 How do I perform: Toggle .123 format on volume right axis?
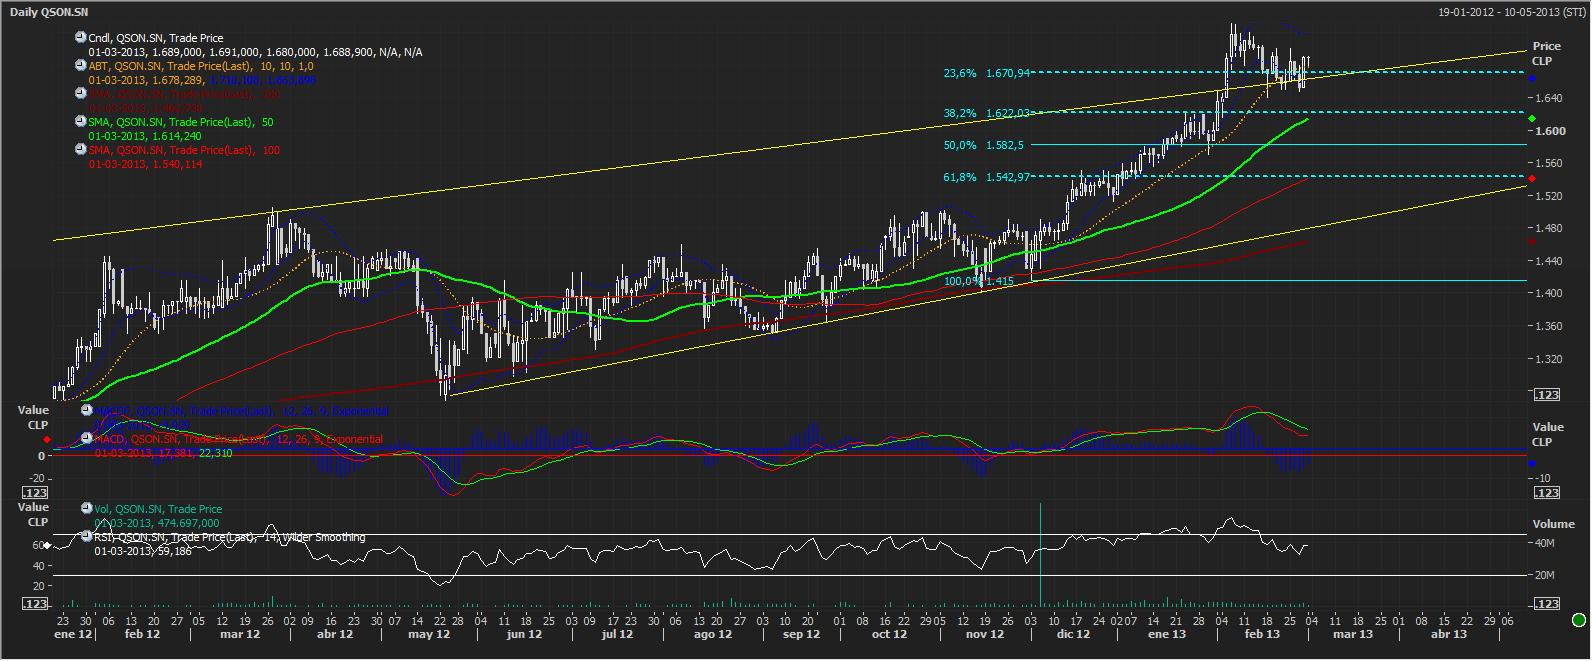pos(1547,603)
